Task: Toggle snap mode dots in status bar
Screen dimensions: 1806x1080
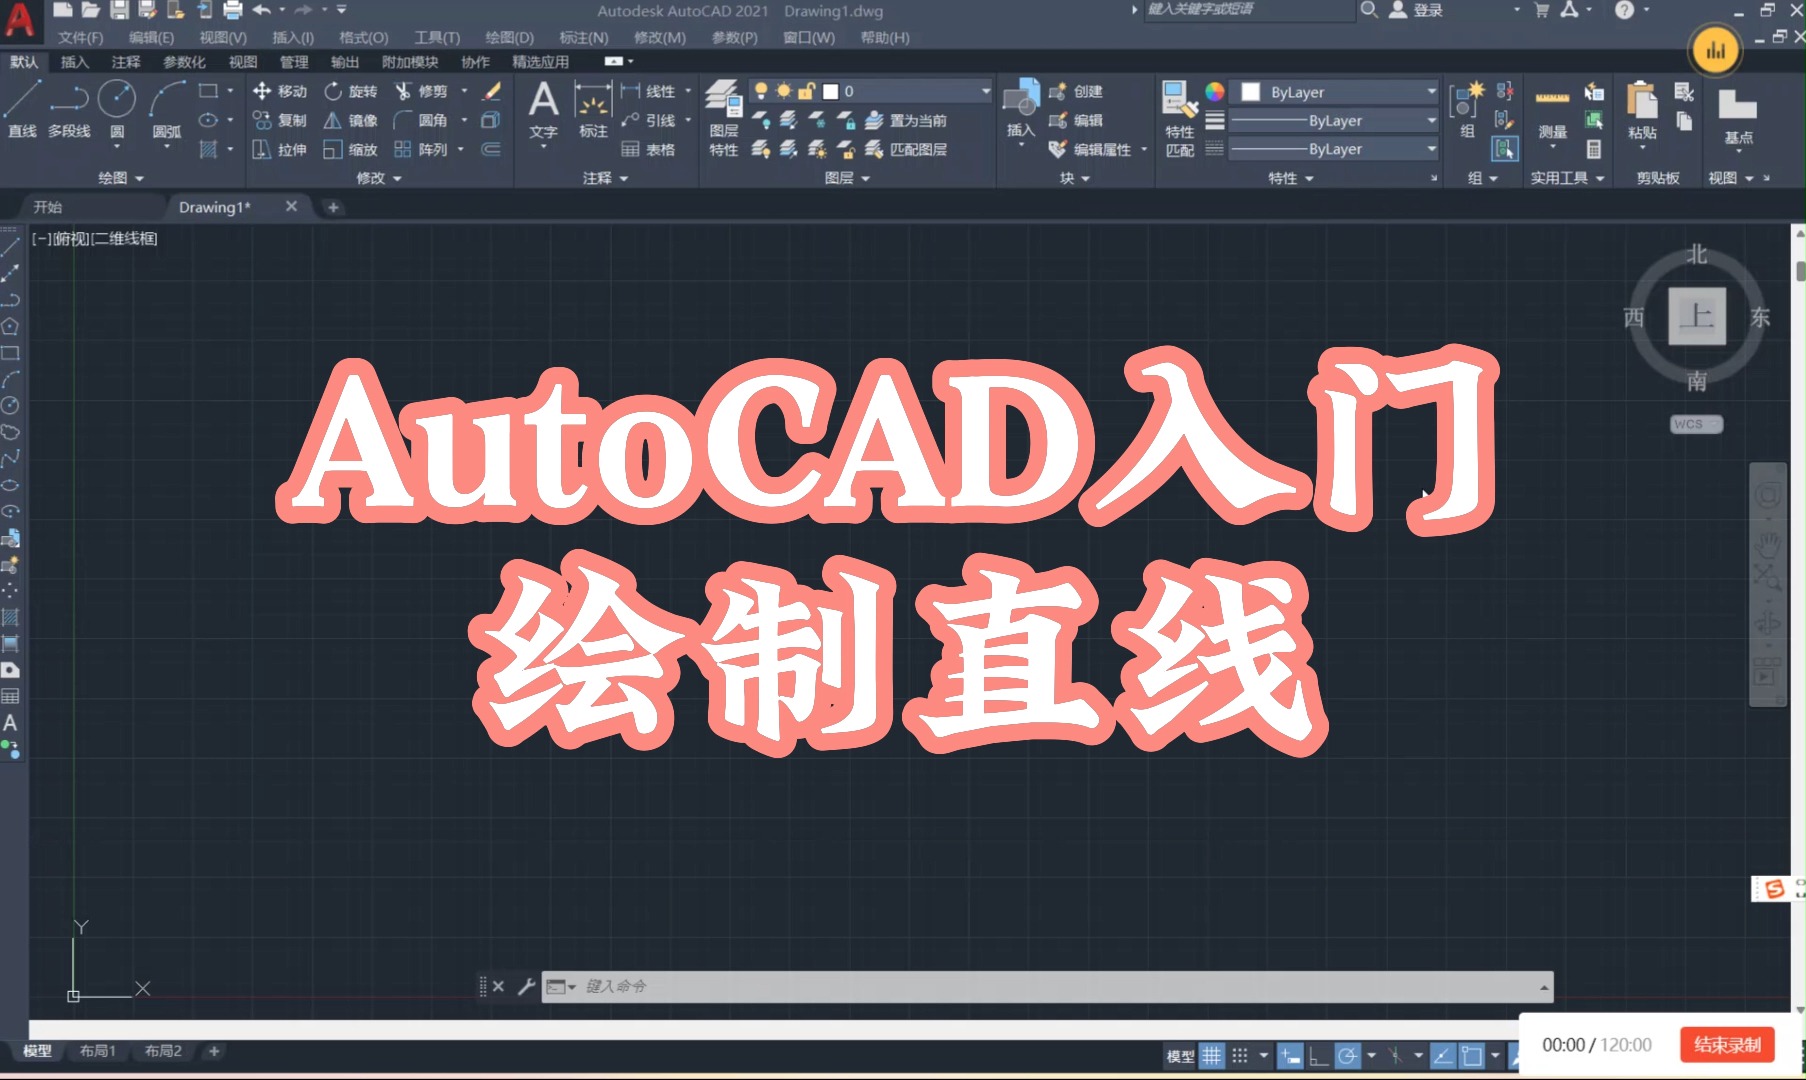Action: [1240, 1055]
